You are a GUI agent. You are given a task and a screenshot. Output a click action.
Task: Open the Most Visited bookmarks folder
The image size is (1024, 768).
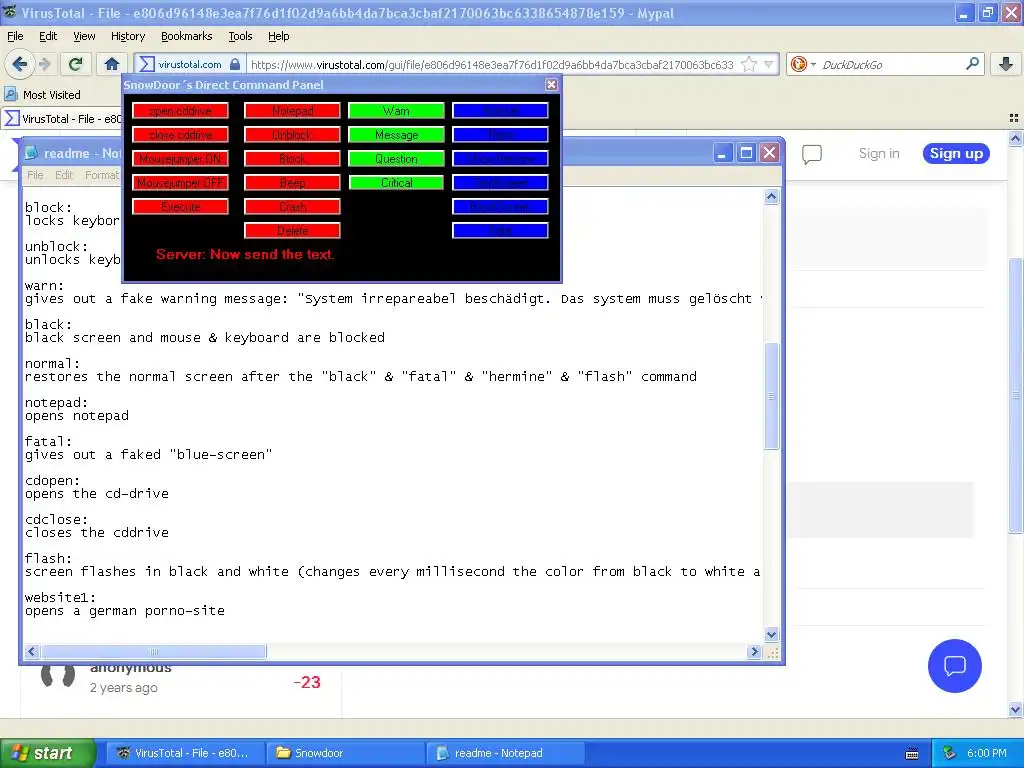click(x=43, y=95)
